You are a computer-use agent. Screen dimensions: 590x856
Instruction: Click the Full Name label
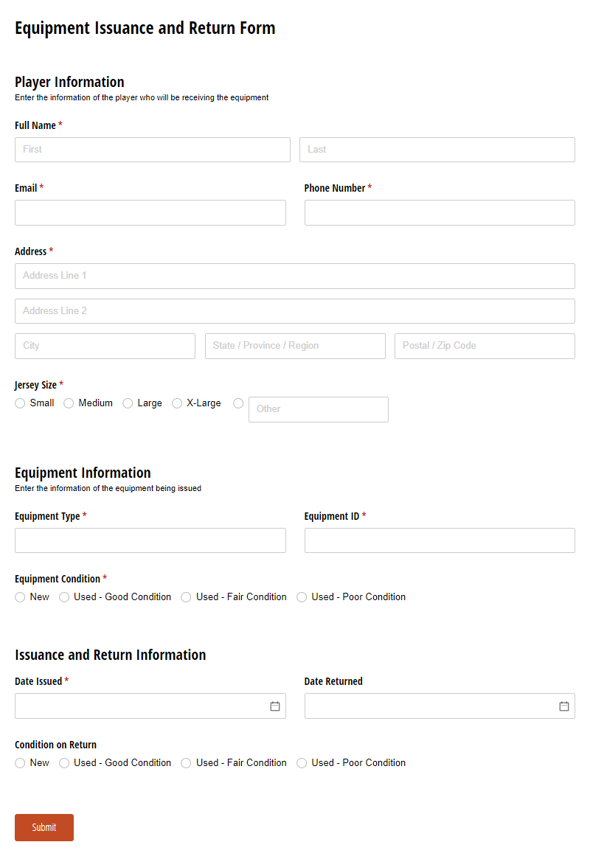[x=35, y=125]
